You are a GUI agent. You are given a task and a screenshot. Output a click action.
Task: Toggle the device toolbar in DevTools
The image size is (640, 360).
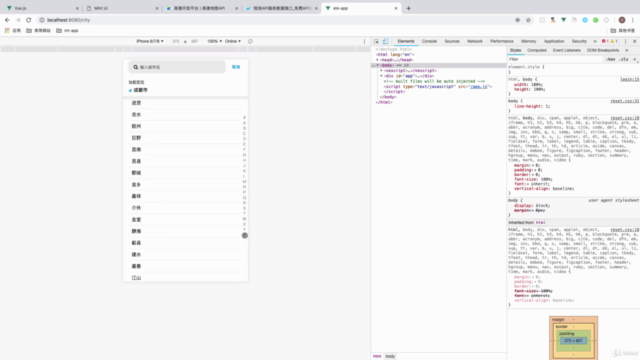[x=385, y=41]
